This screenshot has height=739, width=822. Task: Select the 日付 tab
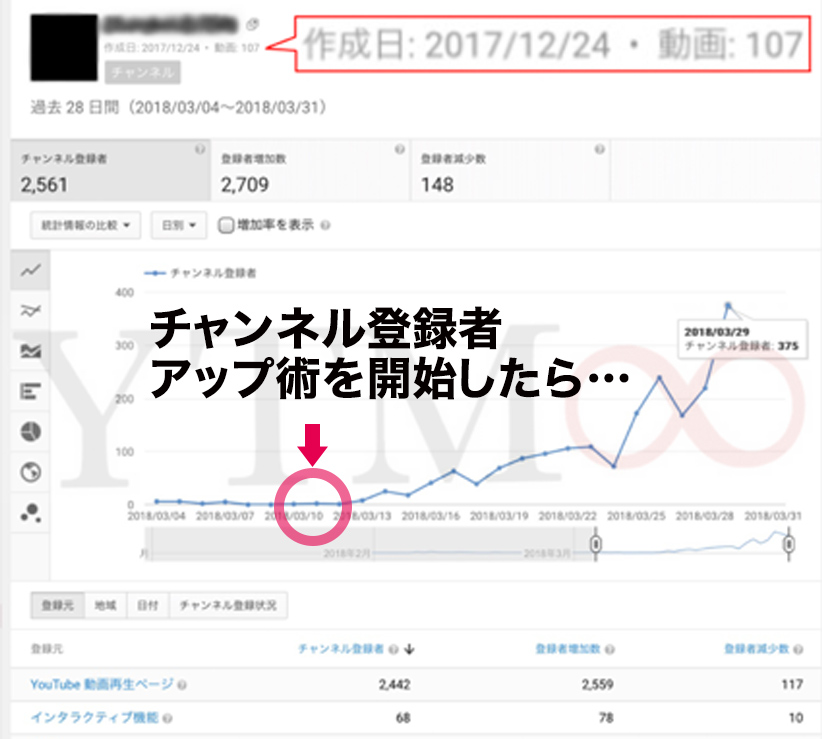point(146,605)
